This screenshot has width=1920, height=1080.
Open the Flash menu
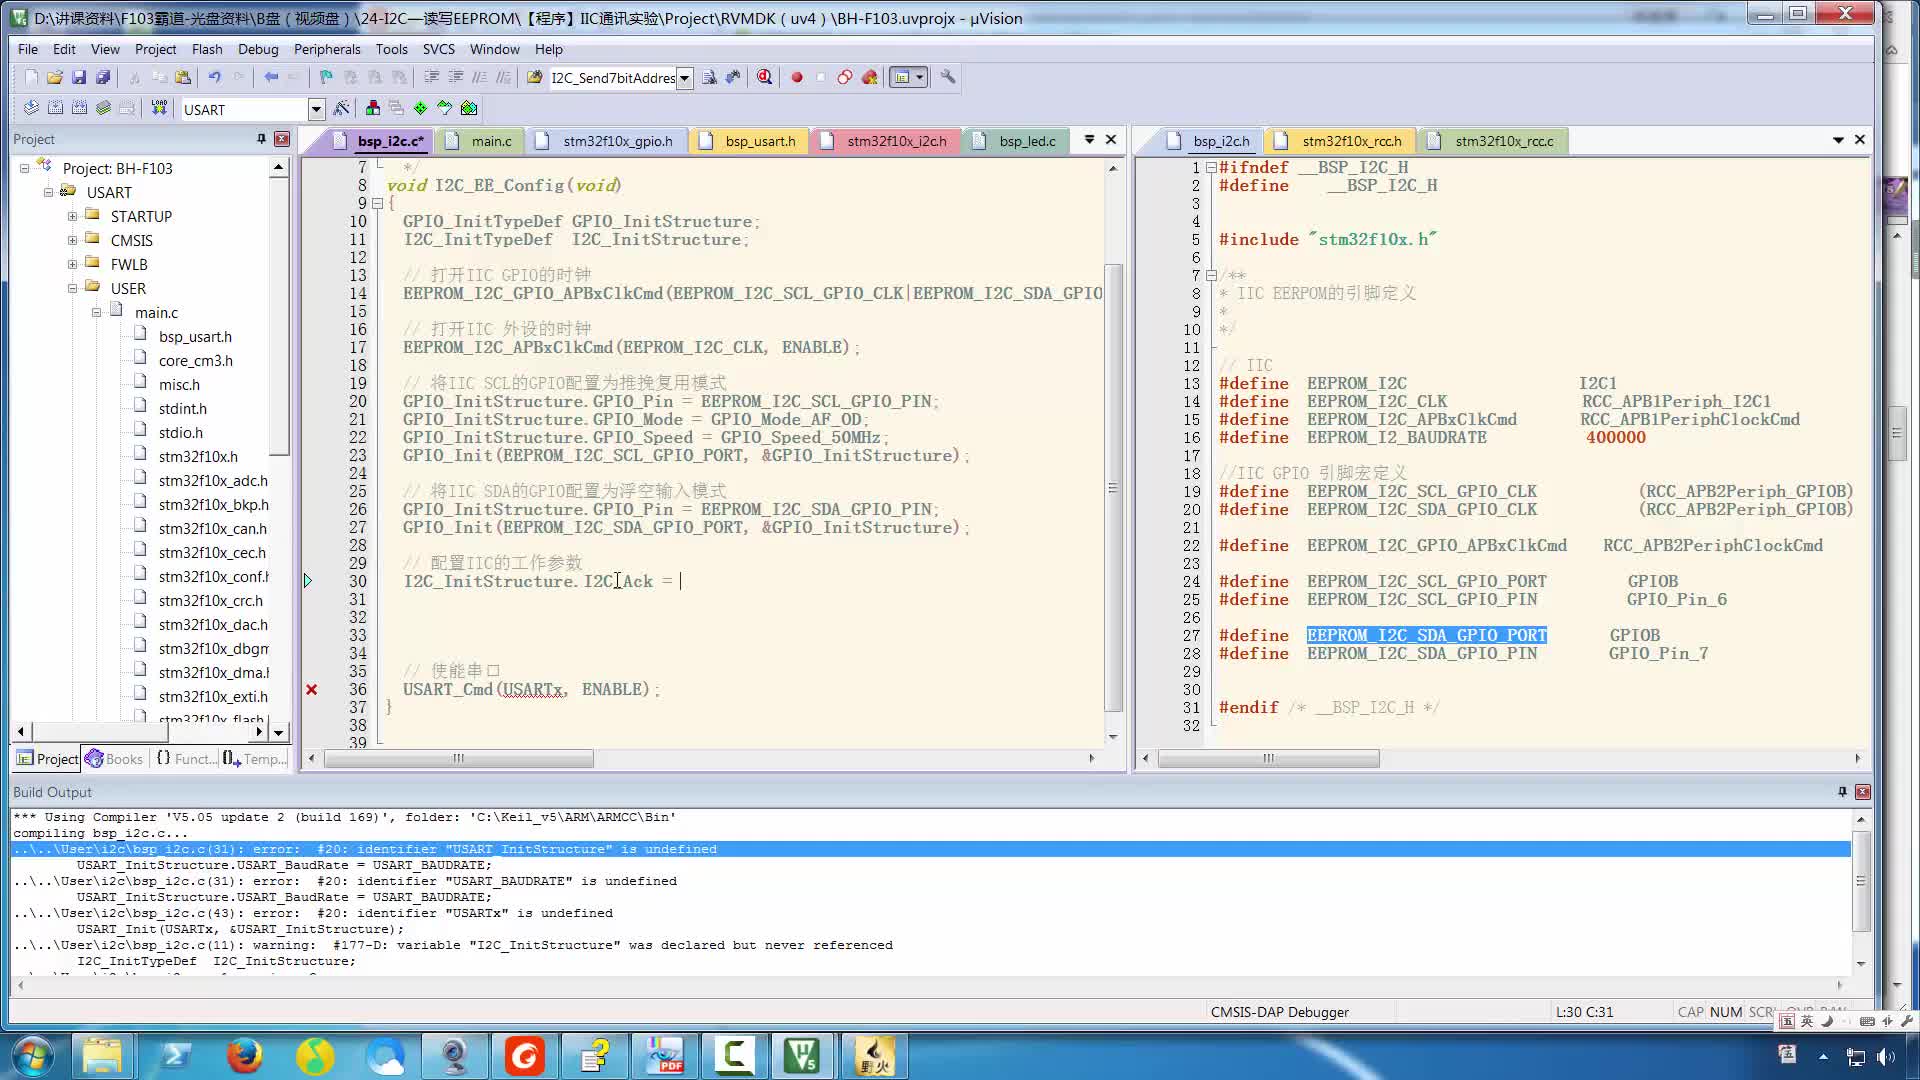coord(207,49)
